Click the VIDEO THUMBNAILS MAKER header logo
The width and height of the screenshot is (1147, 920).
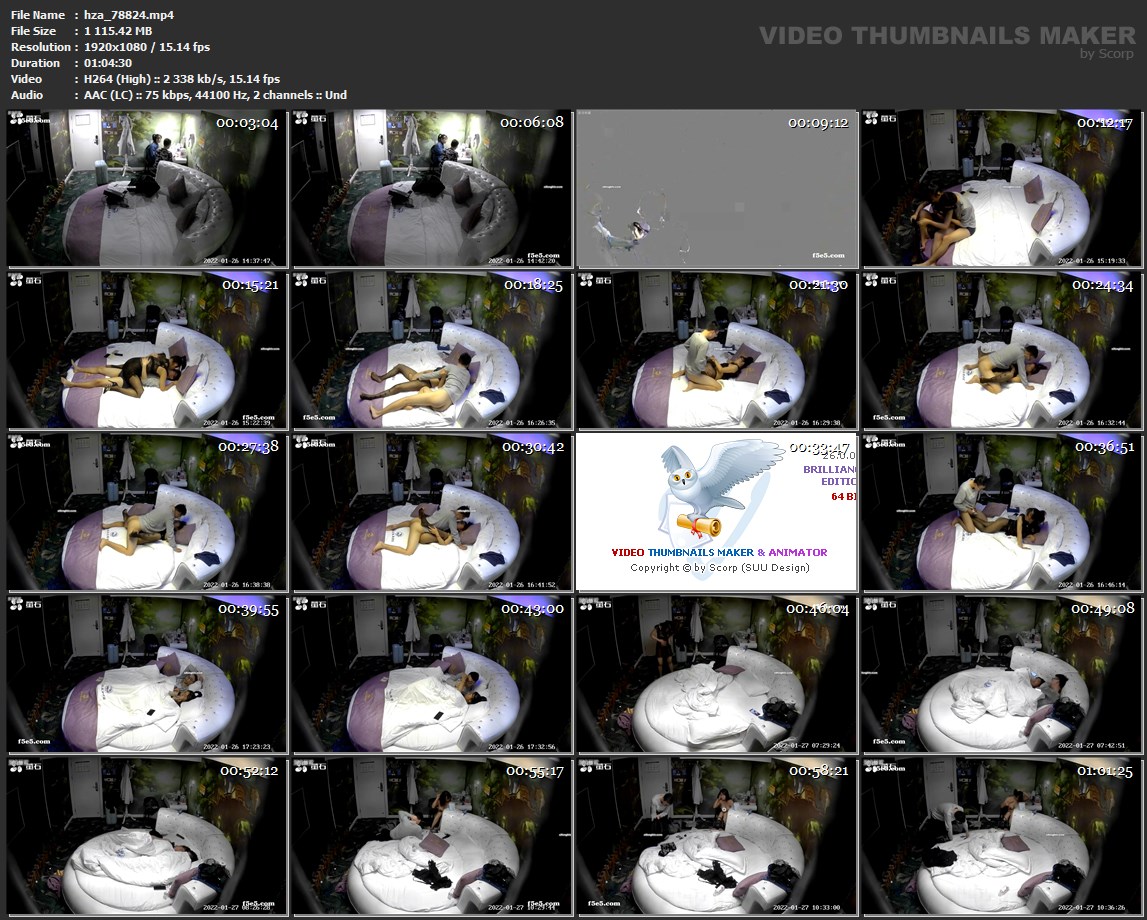pos(947,36)
